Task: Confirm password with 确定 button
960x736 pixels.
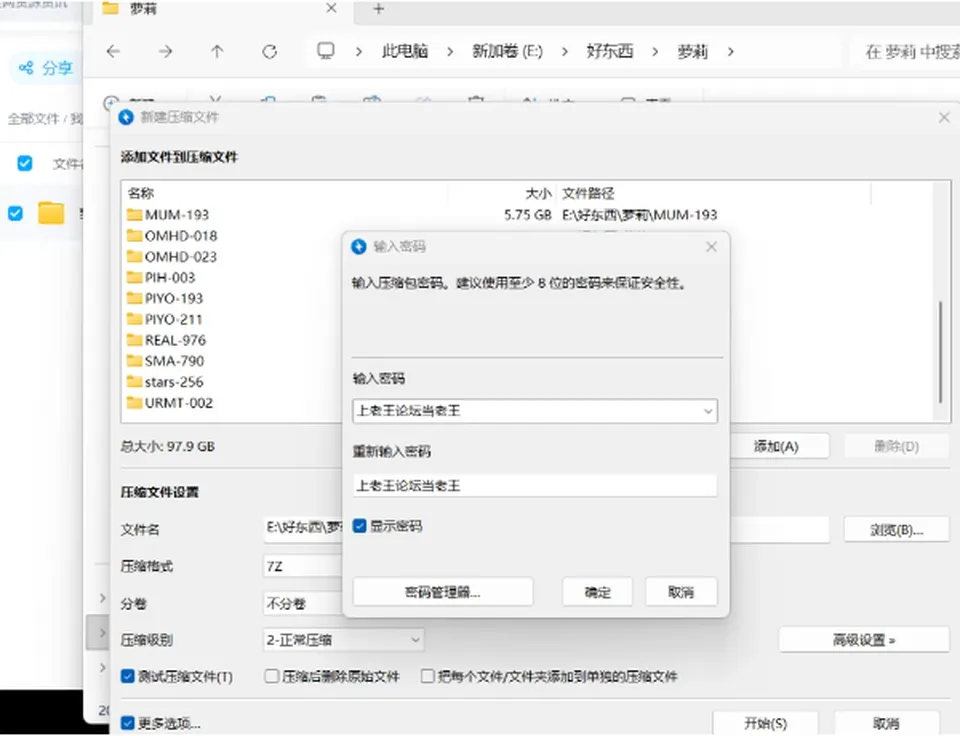Action: (597, 592)
